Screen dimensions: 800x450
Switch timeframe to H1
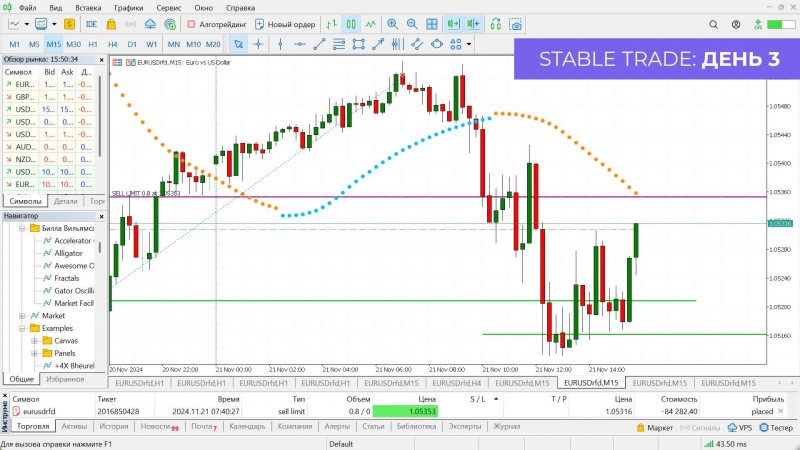(x=93, y=44)
